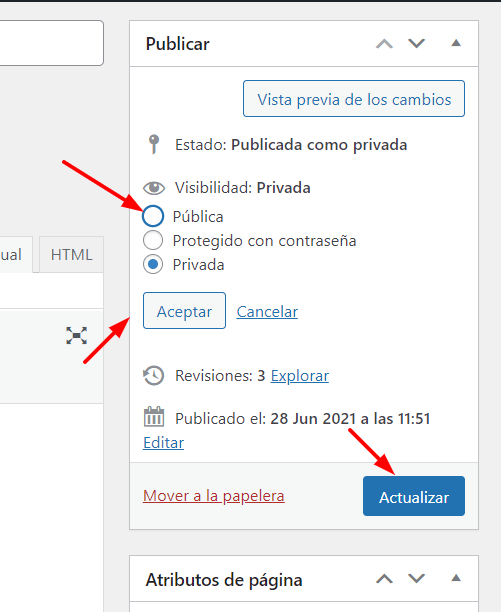Click Aceptar to confirm visibility
Screen dimensions: 501x612
[x=184, y=311]
